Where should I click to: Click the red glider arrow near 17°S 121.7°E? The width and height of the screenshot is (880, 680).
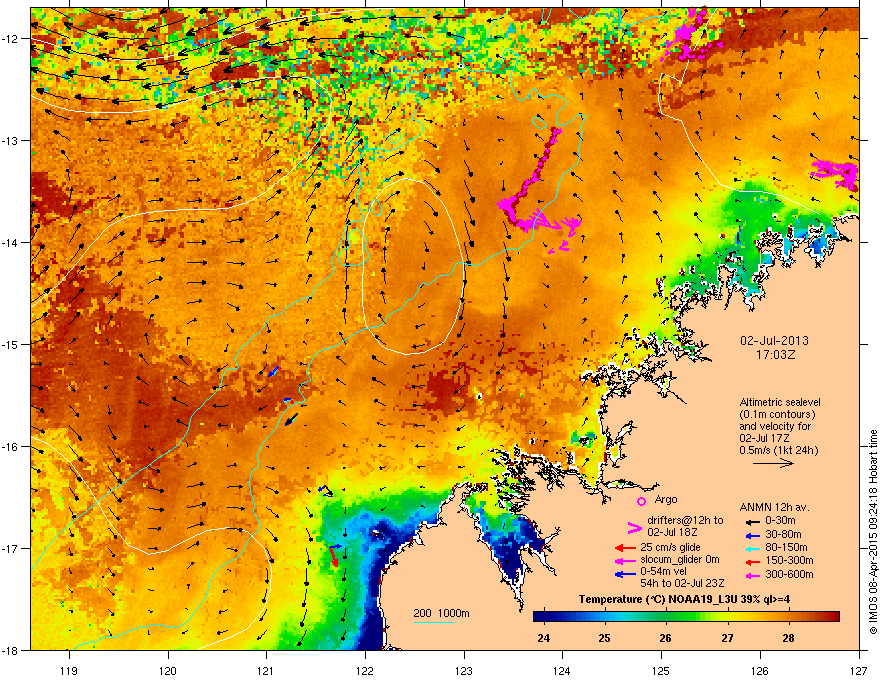[x=334, y=557]
